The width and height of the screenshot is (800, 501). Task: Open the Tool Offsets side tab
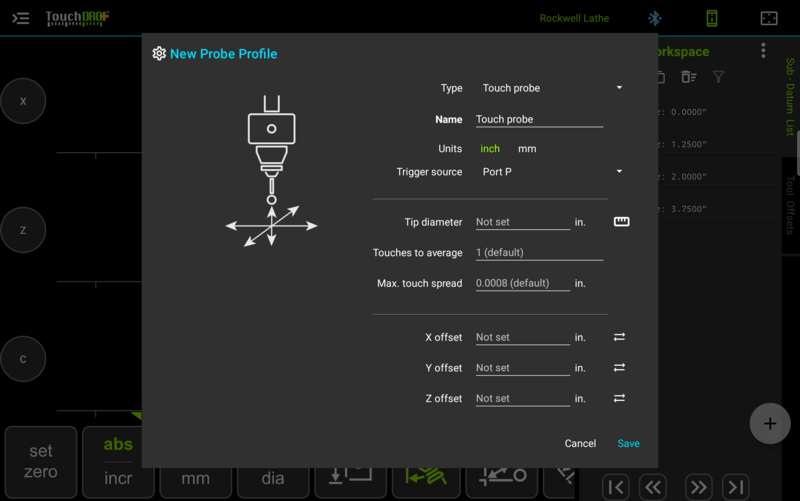tap(790, 205)
